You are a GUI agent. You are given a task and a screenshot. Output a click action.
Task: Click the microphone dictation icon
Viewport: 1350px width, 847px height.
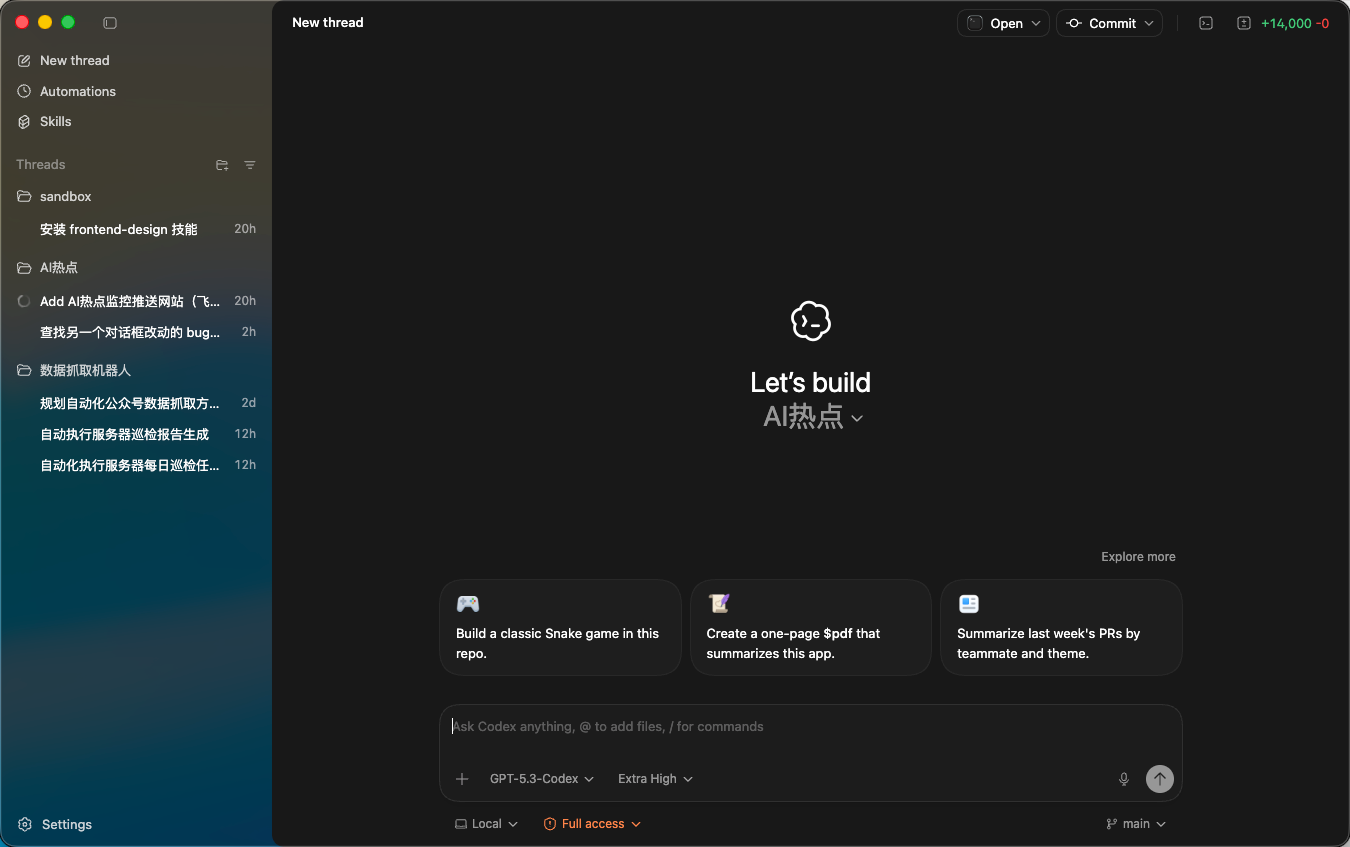[1124, 779]
